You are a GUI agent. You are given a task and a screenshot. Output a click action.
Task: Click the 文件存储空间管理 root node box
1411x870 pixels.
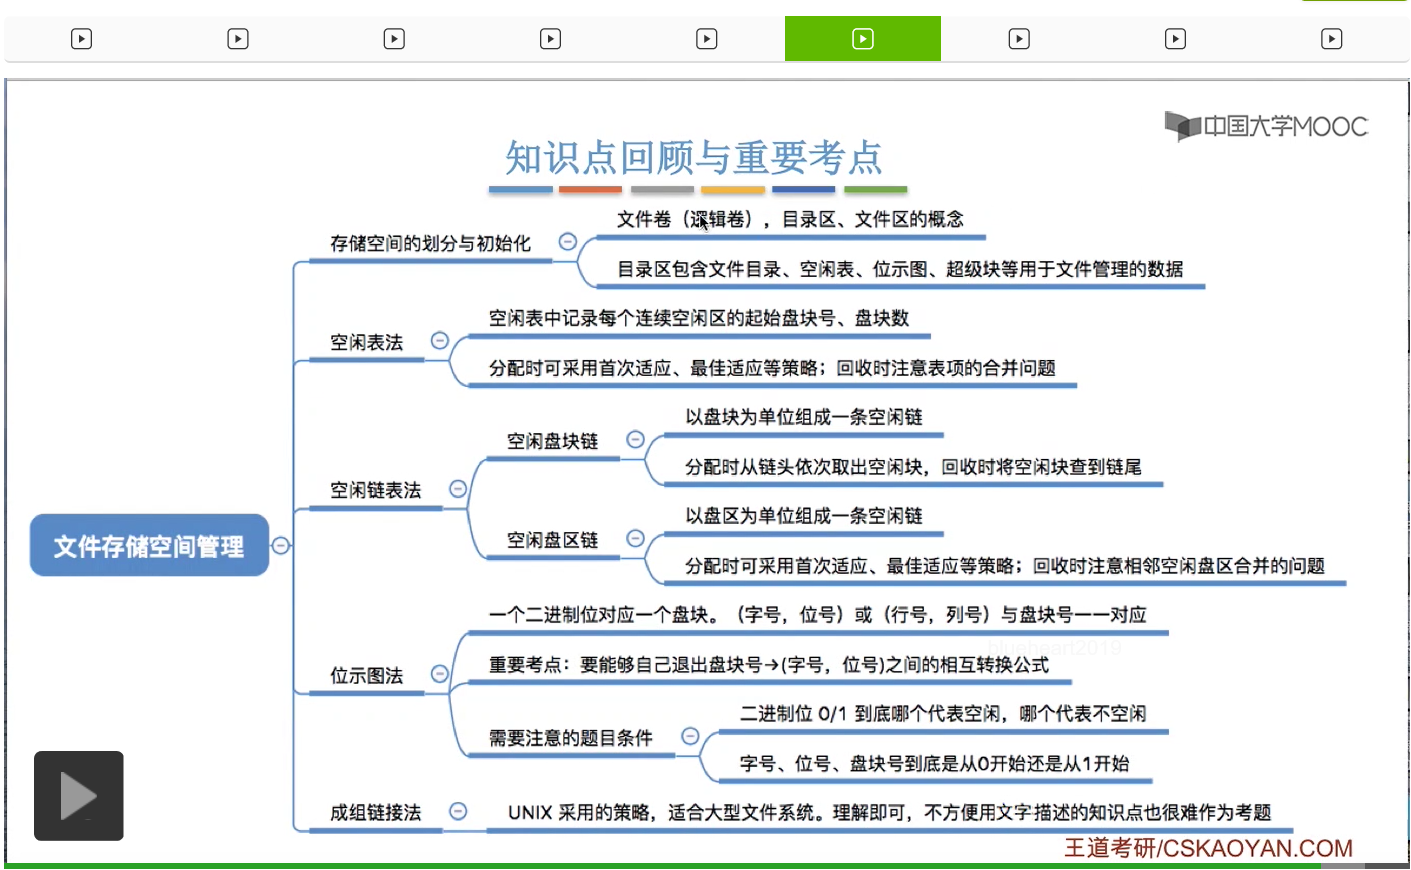(150, 545)
